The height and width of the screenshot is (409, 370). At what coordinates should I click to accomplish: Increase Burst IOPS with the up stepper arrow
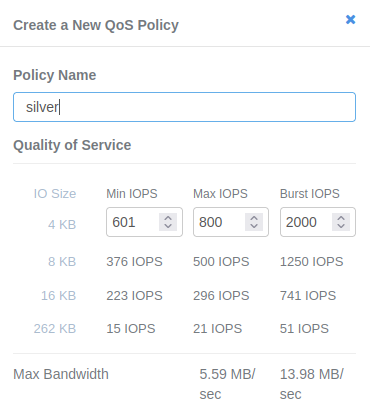click(341, 218)
